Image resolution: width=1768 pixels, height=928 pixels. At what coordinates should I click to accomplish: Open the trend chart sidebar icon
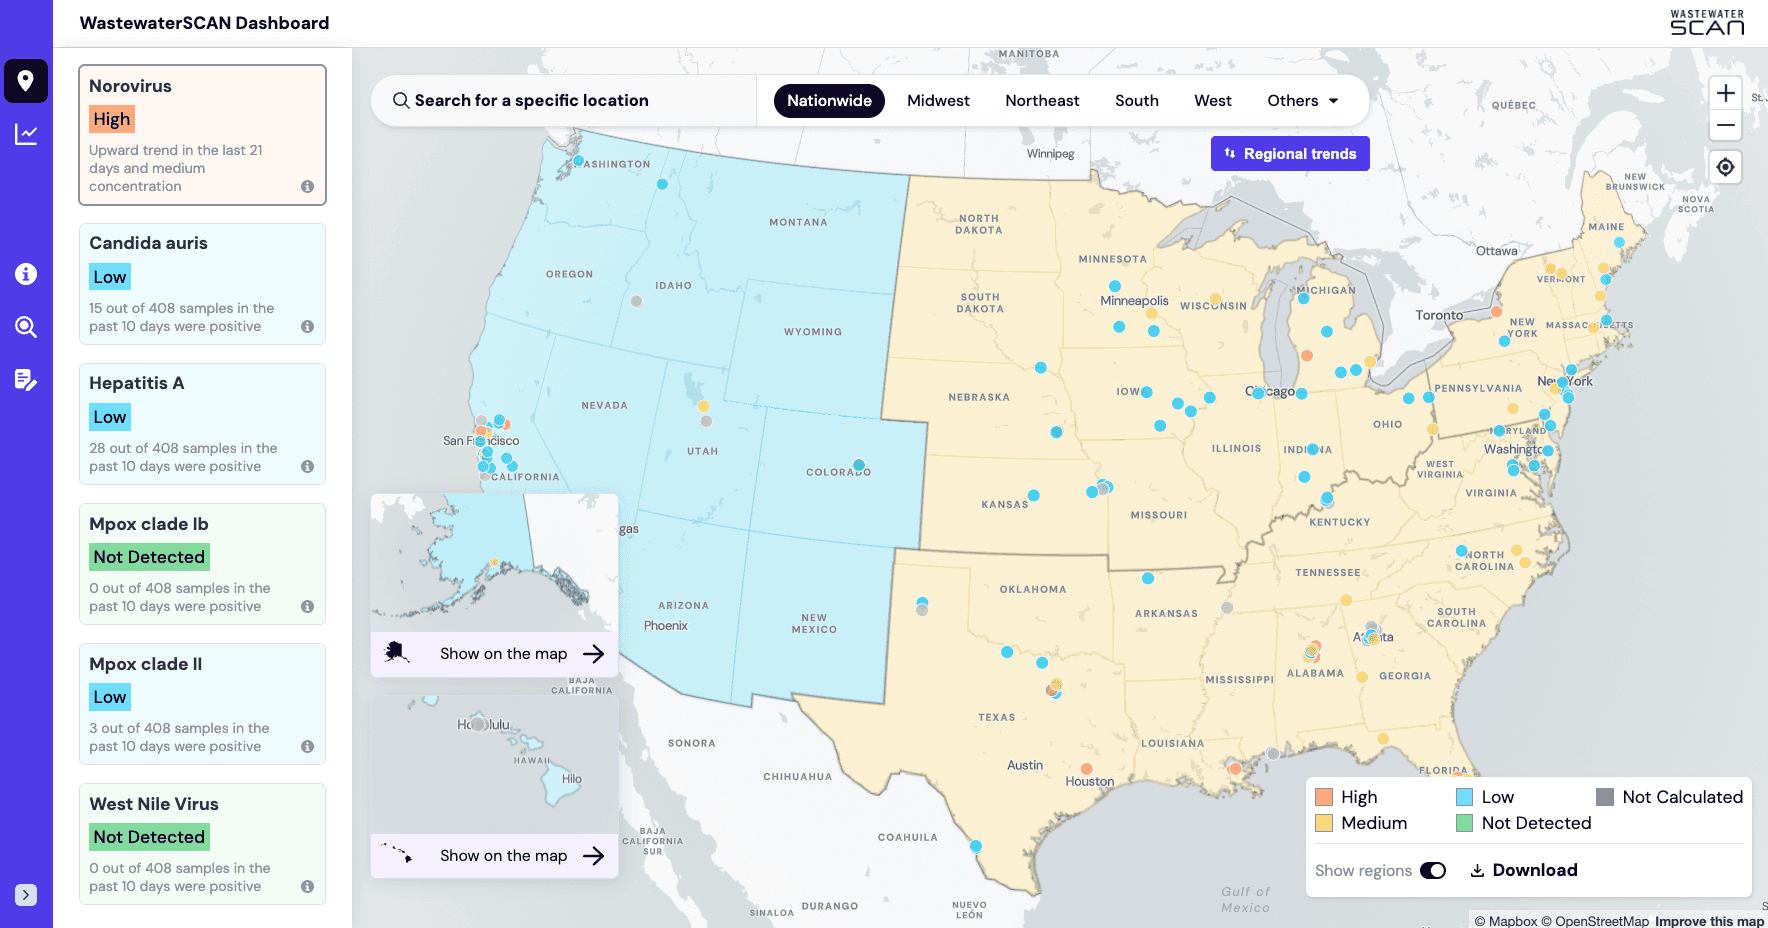click(x=26, y=134)
